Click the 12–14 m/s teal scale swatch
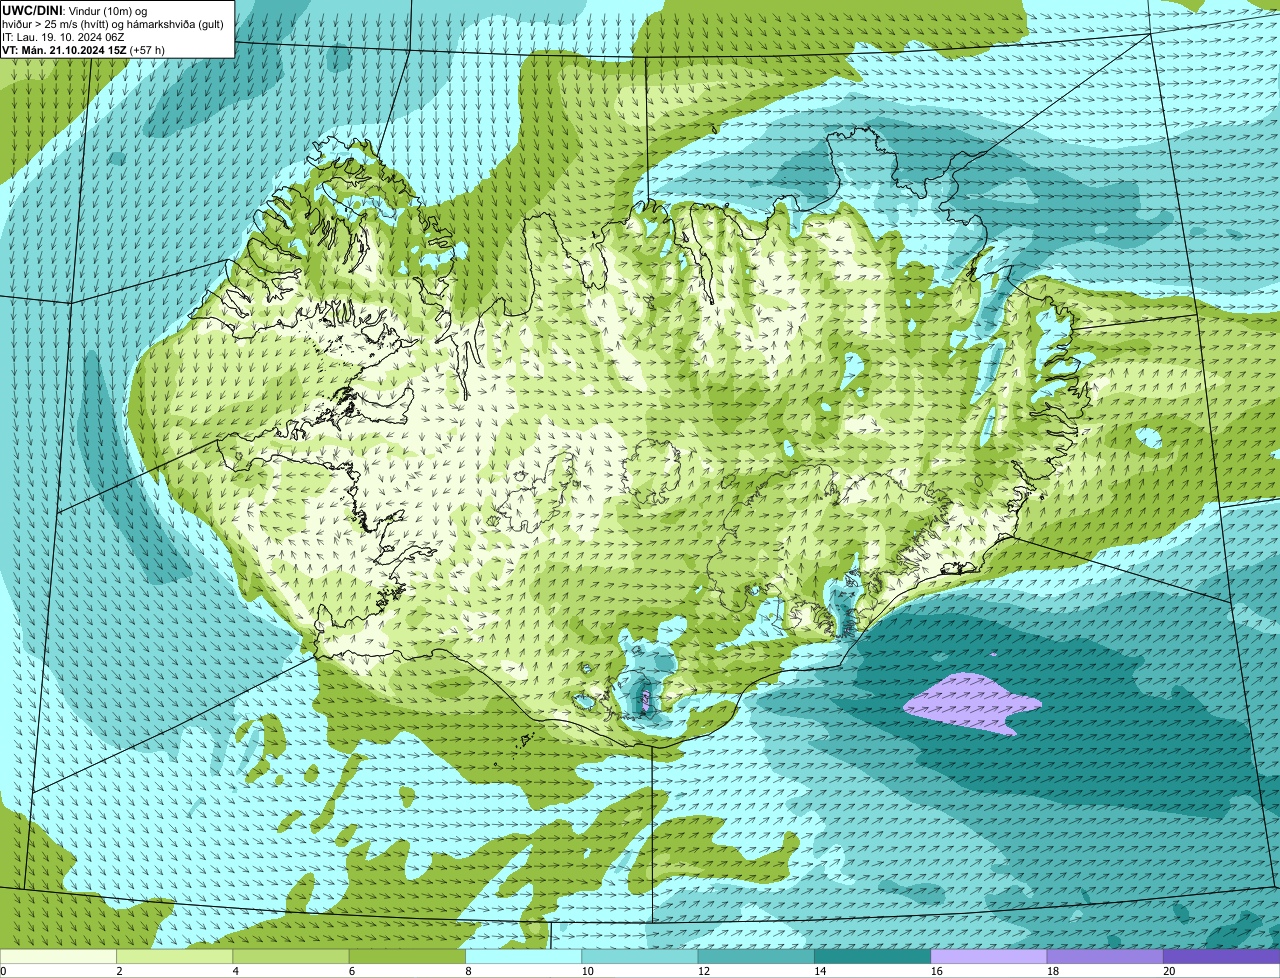 [756, 956]
